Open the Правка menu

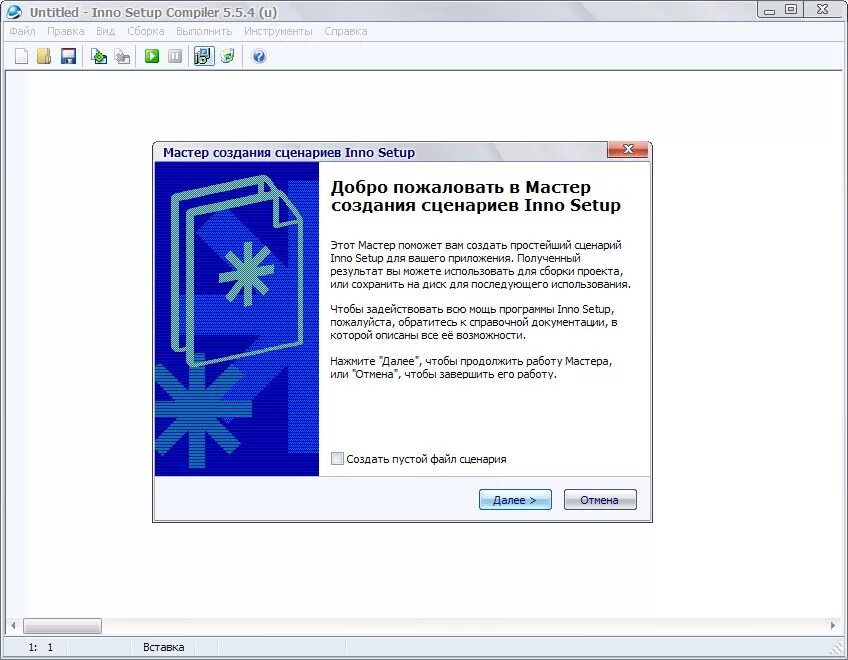tap(65, 31)
